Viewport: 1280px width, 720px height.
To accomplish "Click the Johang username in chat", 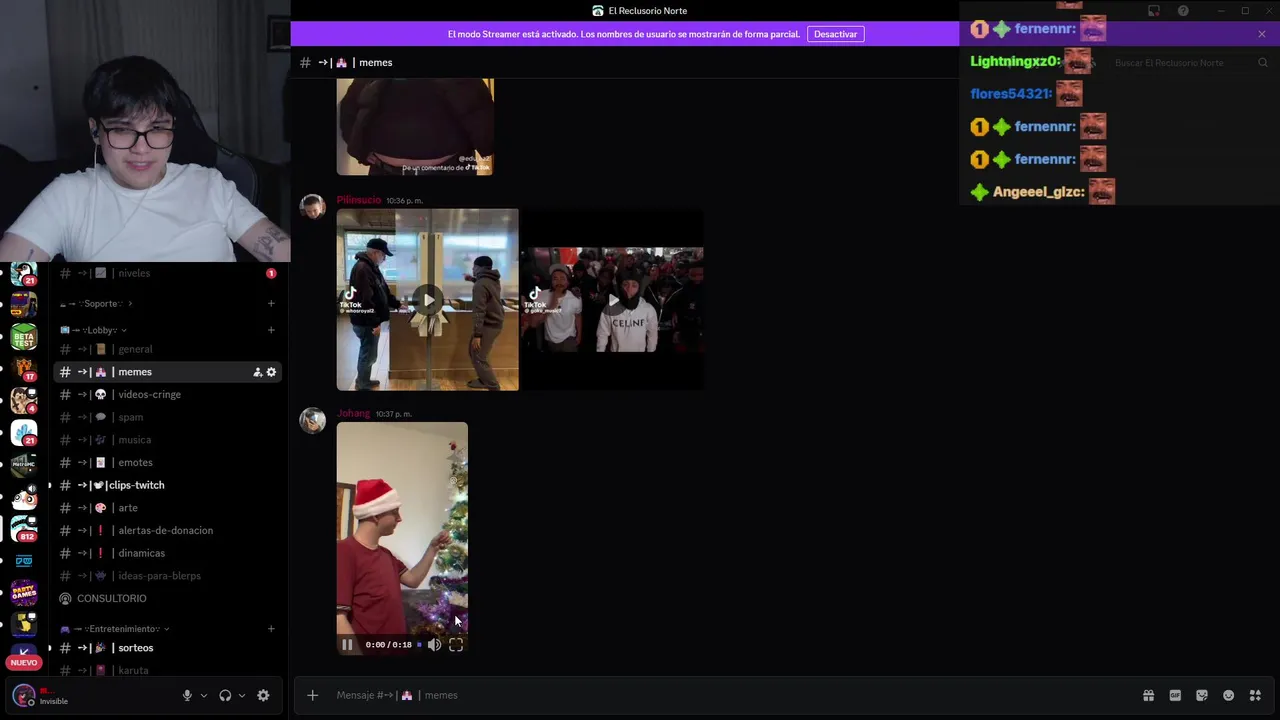I will (x=353, y=413).
